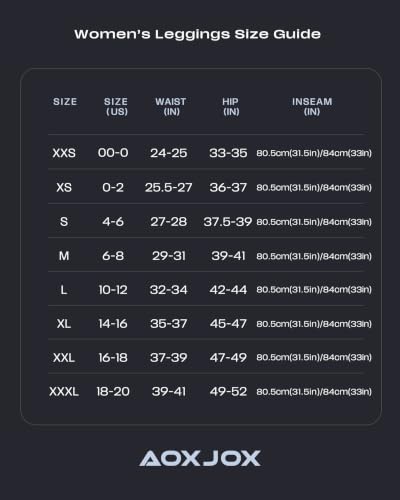Click the INSEAM (IN) column header
Image resolution: width=400 pixels, height=500 pixels.
click(x=312, y=106)
